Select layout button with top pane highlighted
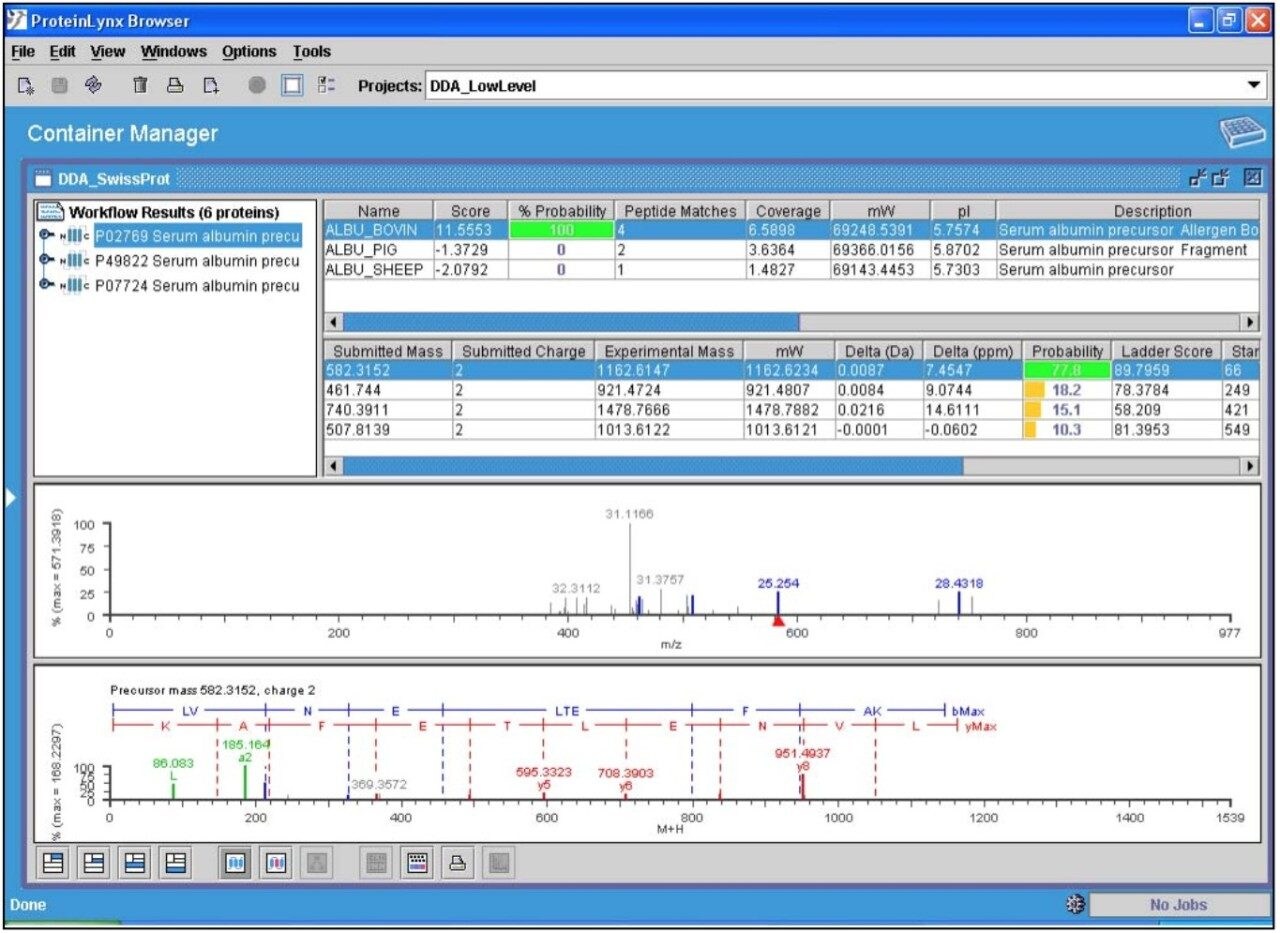This screenshot has width=1280, height=933. coord(55,864)
